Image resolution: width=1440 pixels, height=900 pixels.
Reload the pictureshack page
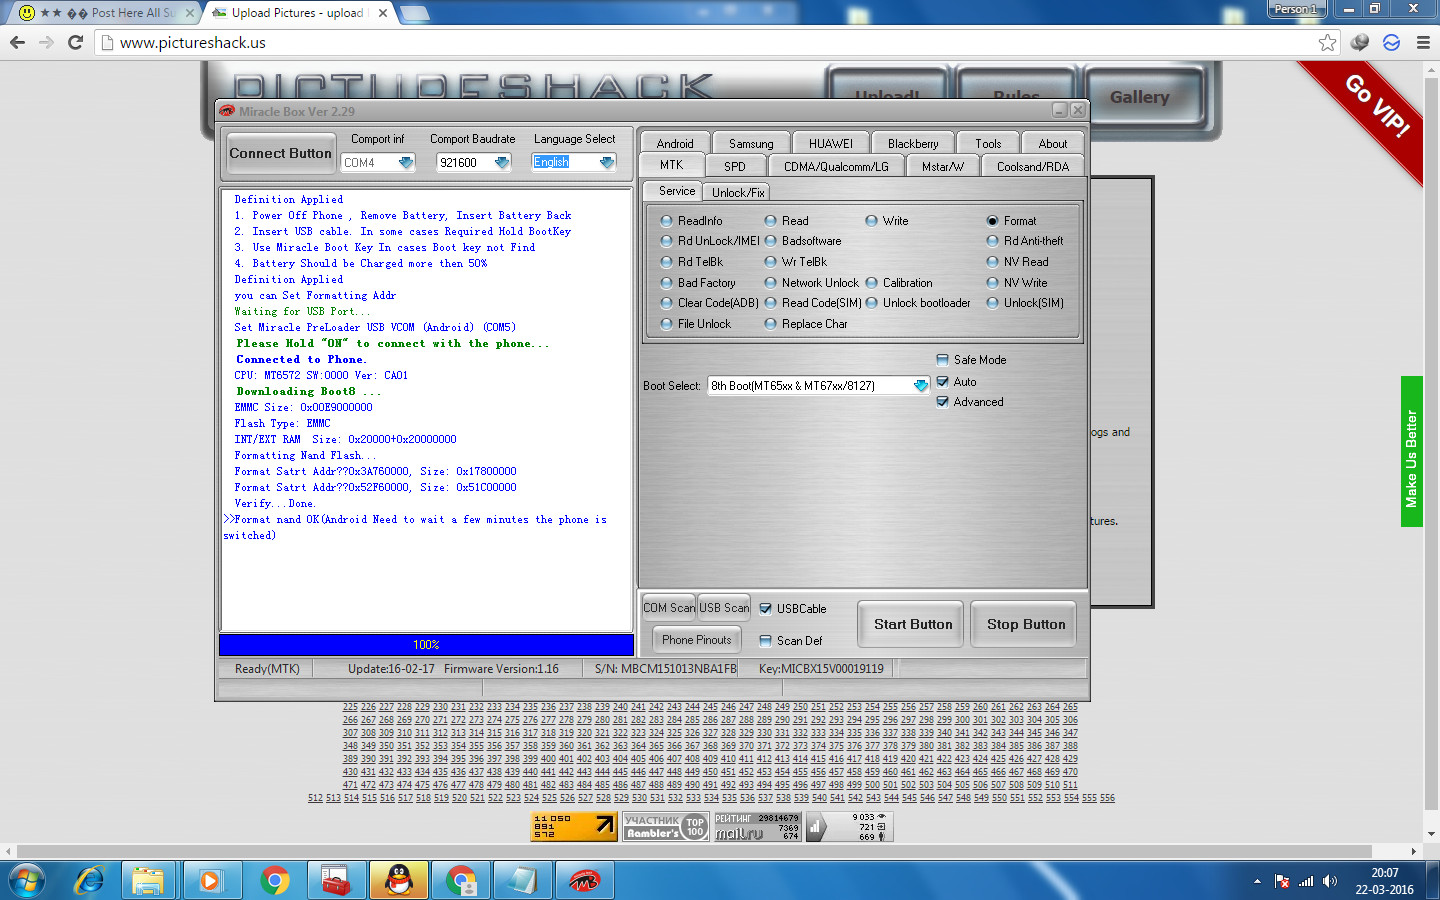pyautogui.click(x=75, y=42)
